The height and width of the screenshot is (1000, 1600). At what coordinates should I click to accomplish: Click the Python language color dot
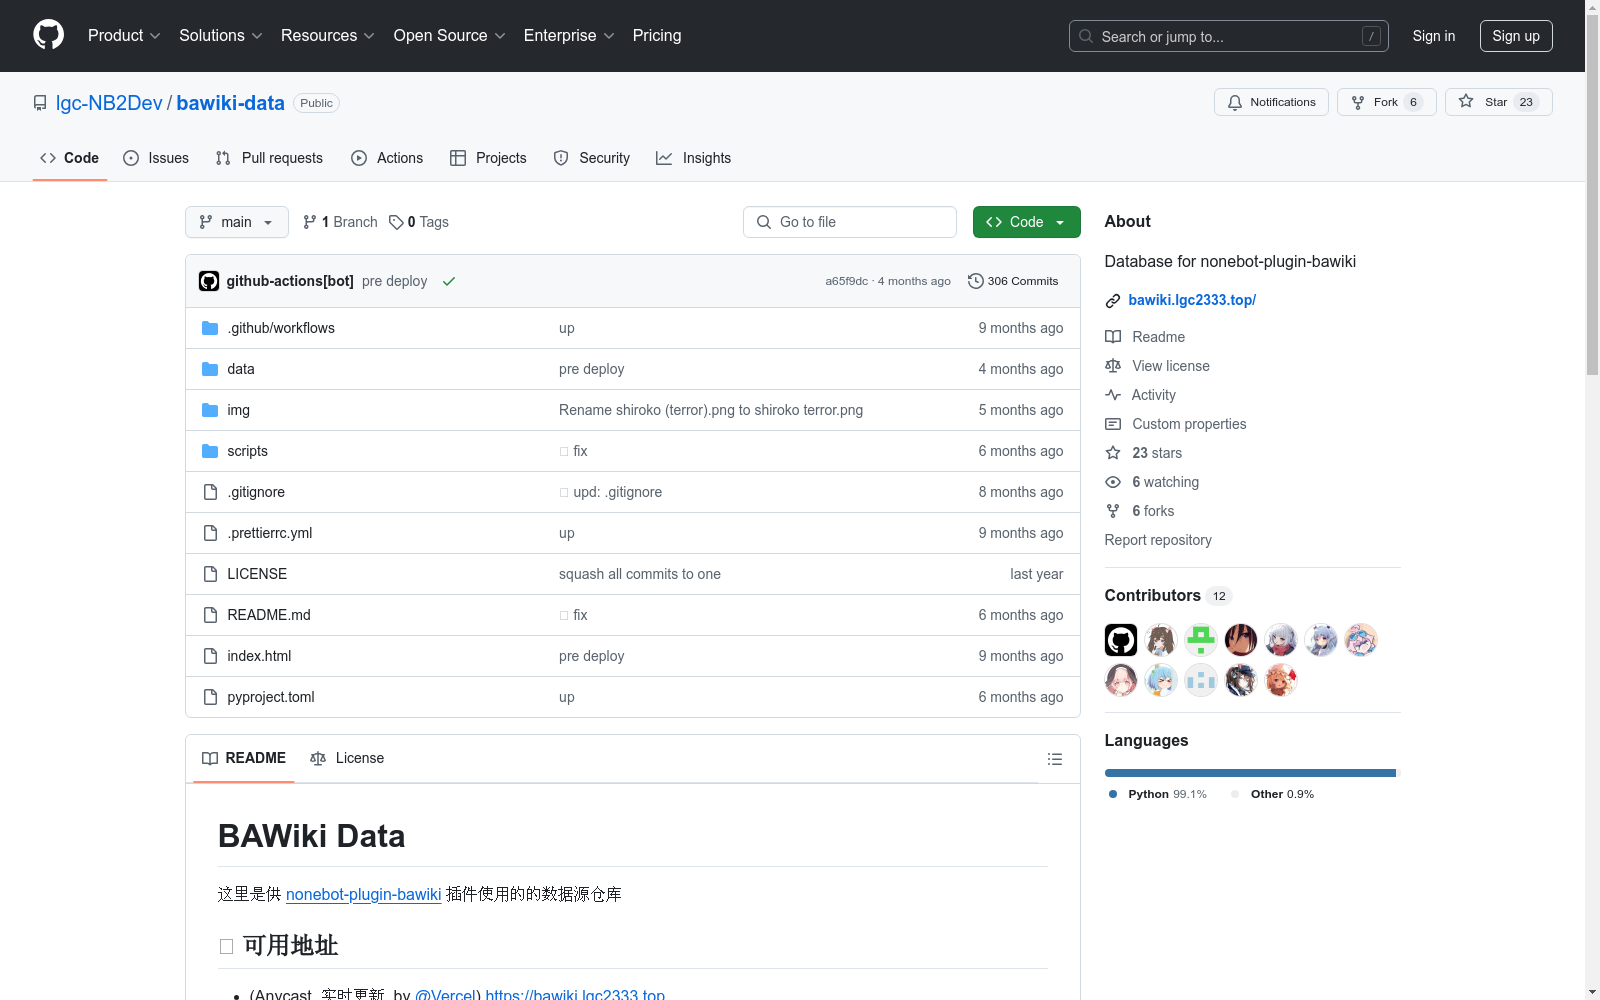pyautogui.click(x=1113, y=794)
